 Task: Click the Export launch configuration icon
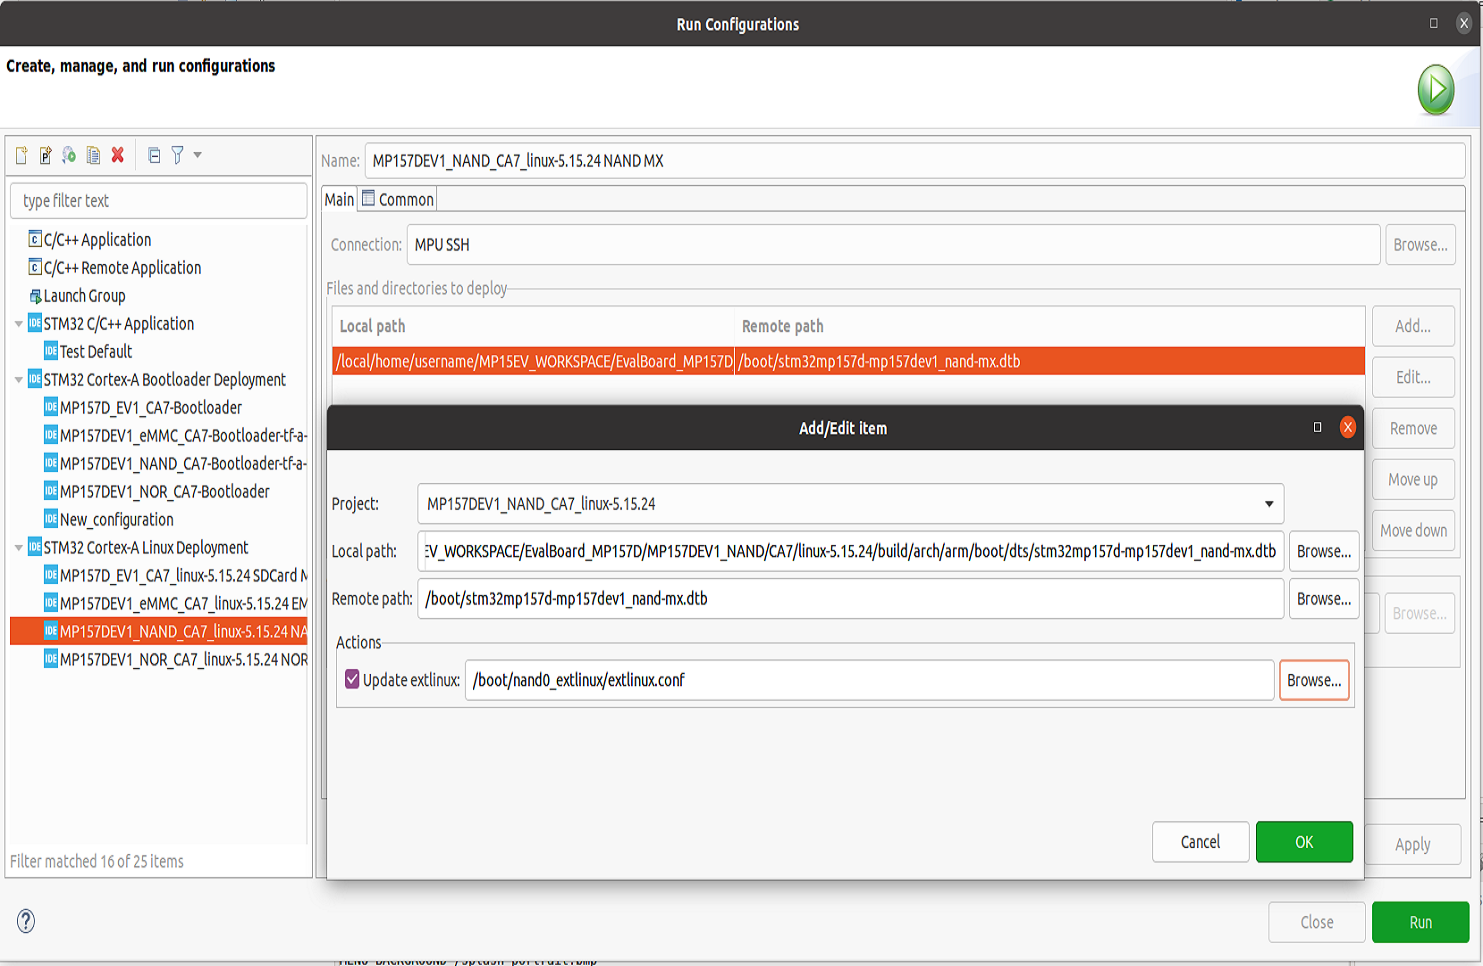[x=69, y=155]
